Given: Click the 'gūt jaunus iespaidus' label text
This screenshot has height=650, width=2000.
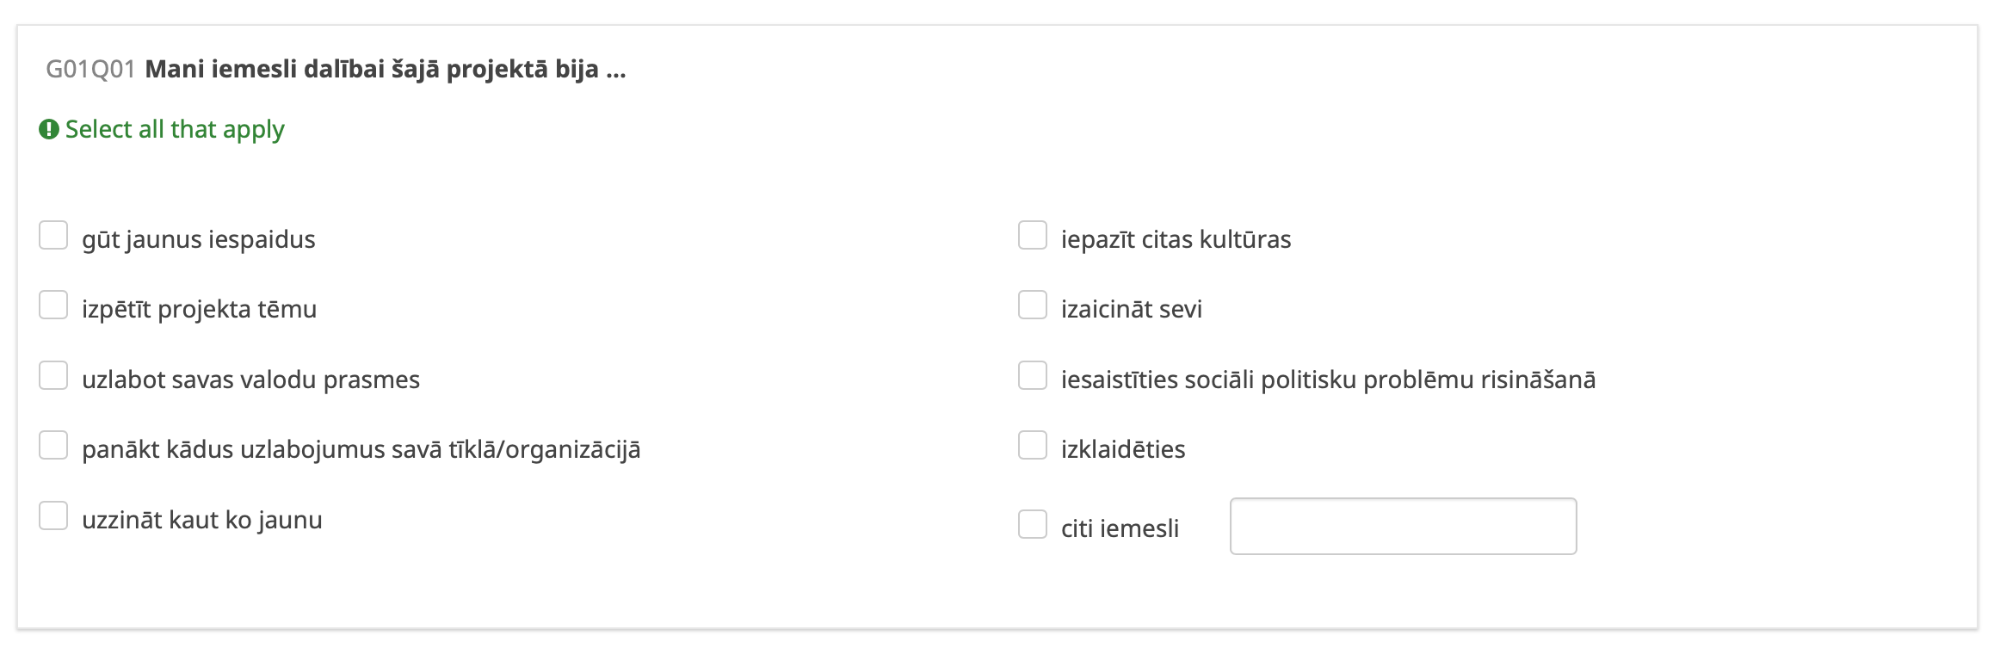Looking at the screenshot, I should (x=198, y=240).
